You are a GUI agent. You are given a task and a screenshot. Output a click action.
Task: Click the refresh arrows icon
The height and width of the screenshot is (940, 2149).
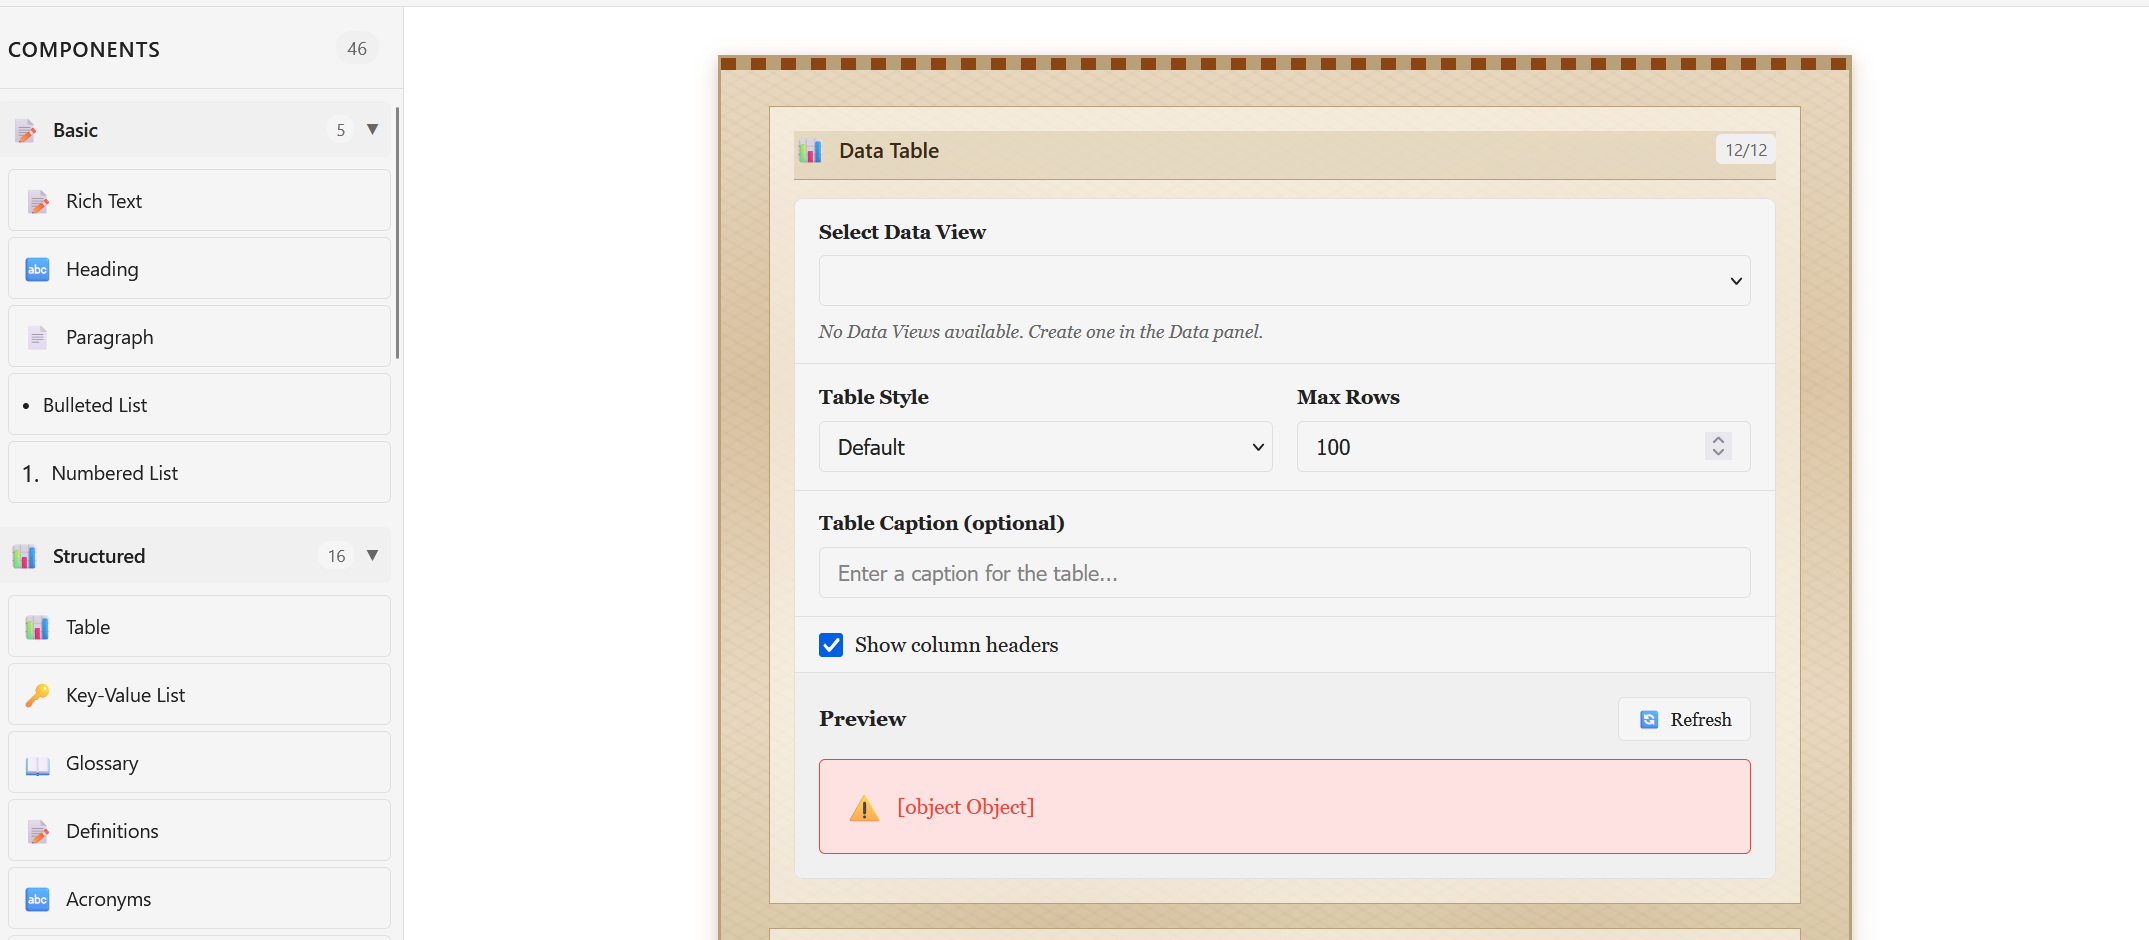[x=1649, y=720]
